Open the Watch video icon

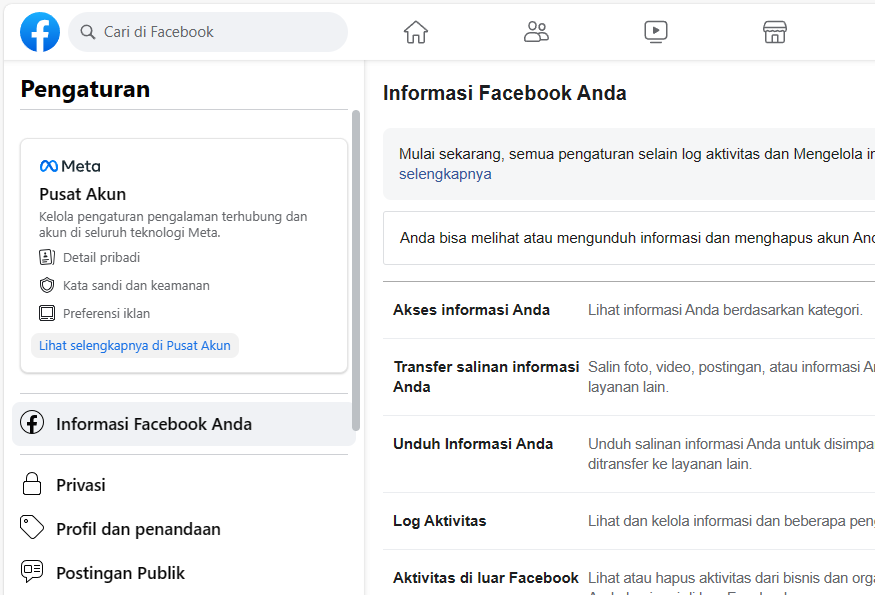[x=656, y=32]
